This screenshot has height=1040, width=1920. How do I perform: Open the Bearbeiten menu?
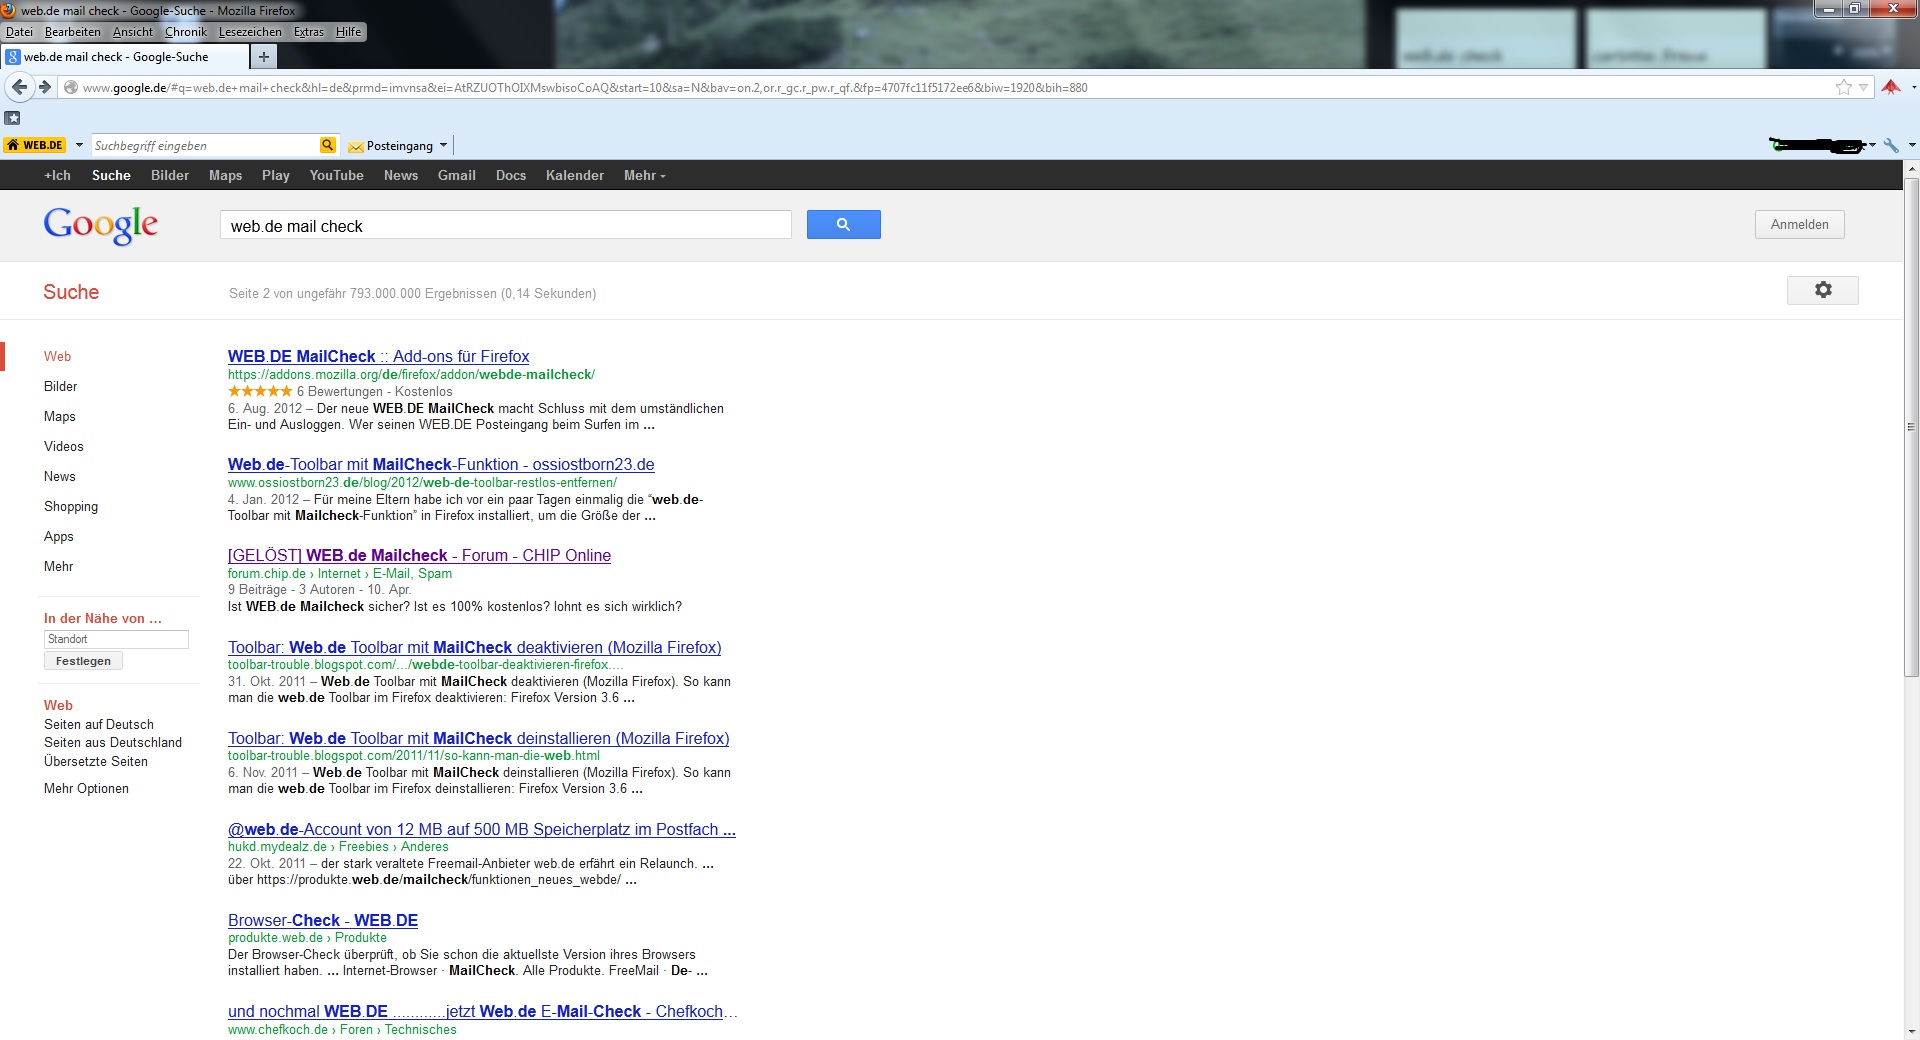73,32
